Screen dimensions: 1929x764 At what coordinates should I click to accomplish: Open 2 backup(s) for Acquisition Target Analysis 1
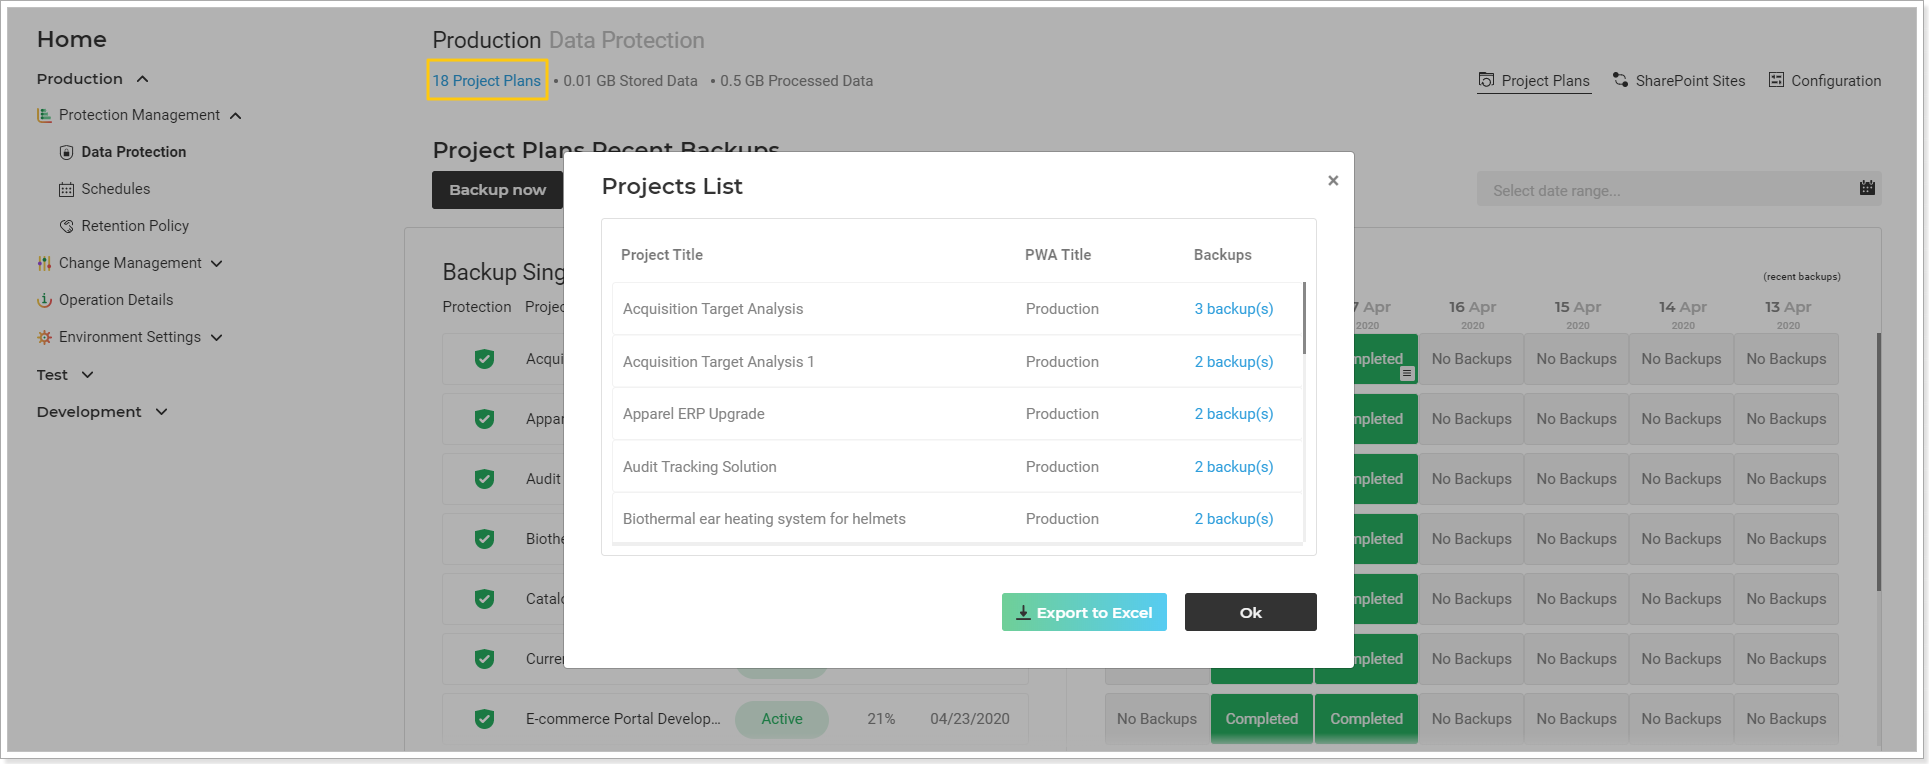(1234, 362)
